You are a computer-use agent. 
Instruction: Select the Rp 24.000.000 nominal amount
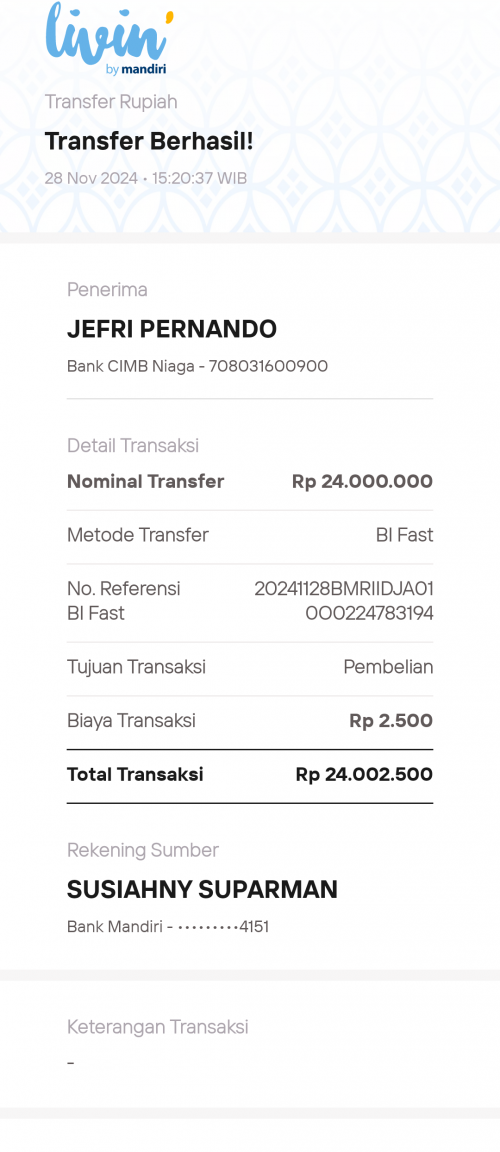tap(363, 482)
